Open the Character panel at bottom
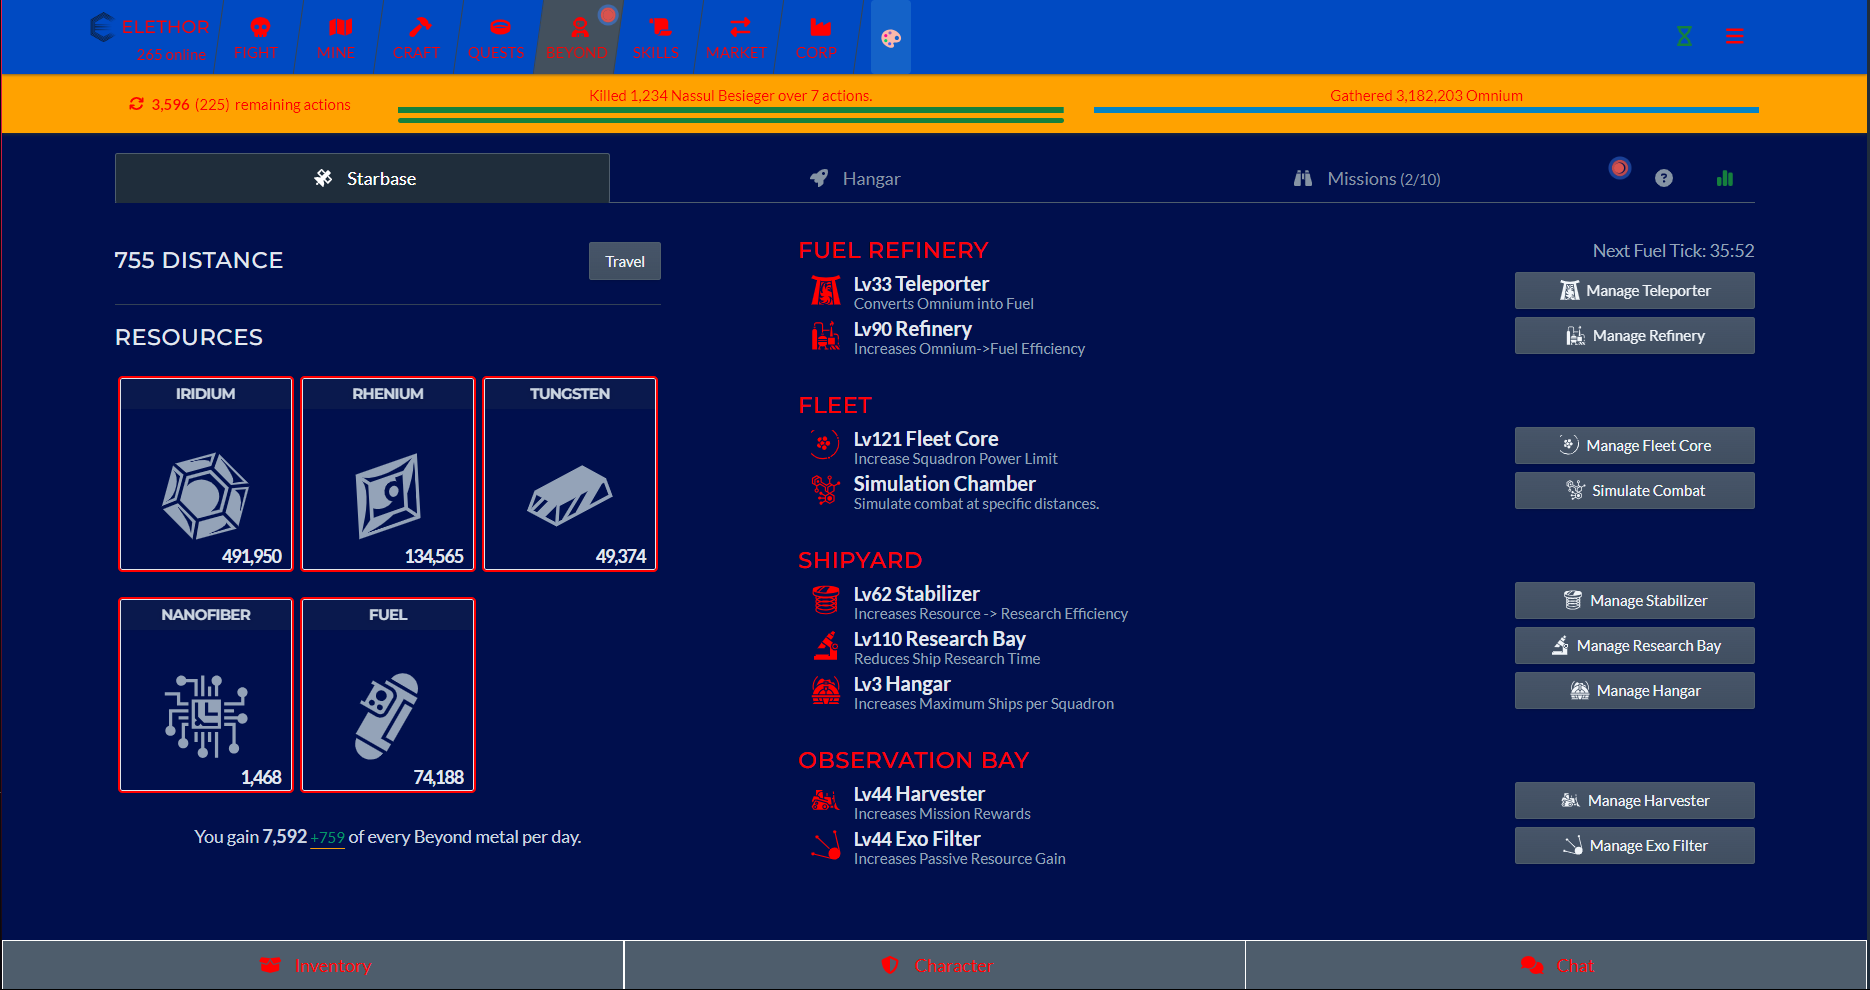 pyautogui.click(x=935, y=965)
